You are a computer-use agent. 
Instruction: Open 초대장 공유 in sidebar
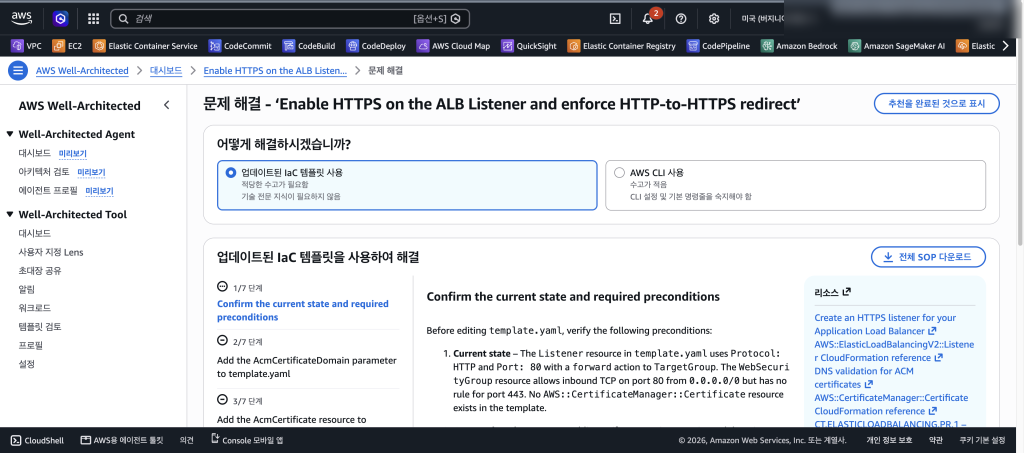(x=40, y=270)
